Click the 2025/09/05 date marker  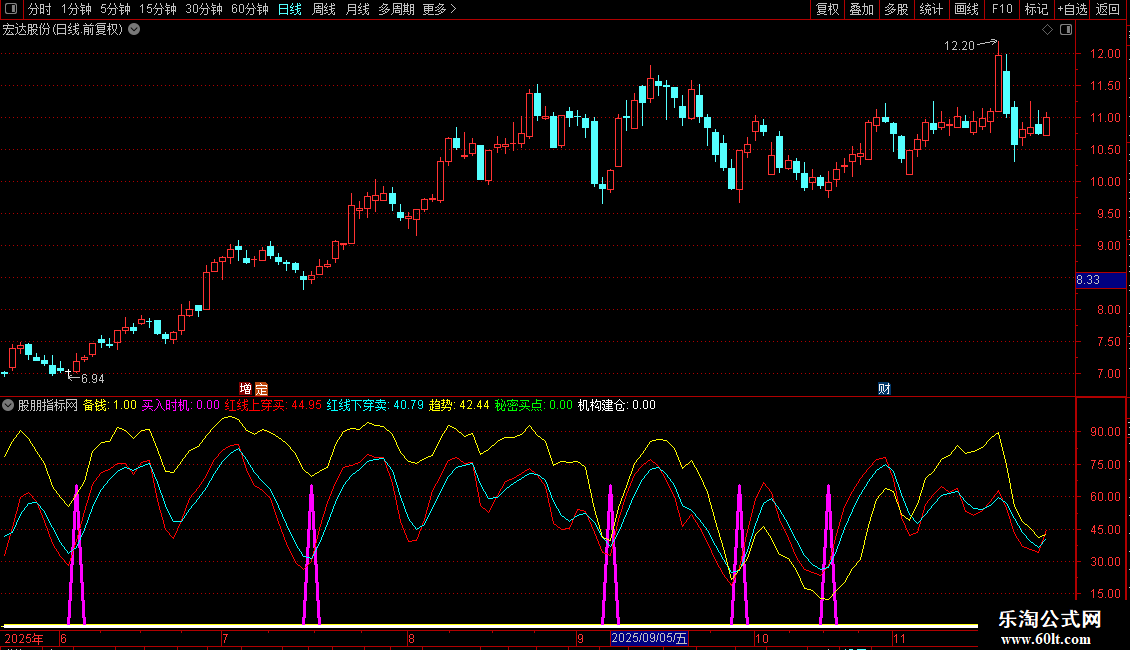tap(649, 638)
